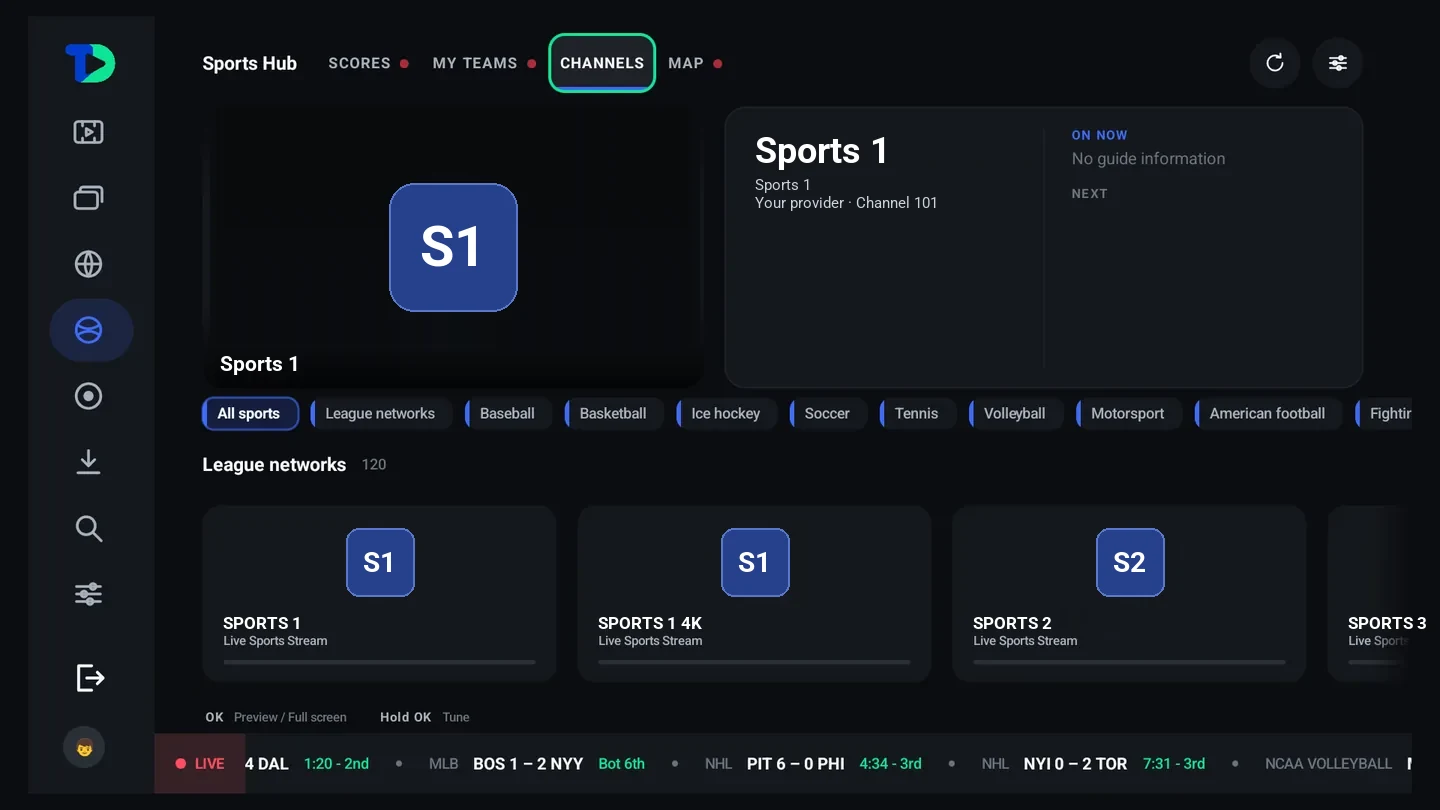
Task: Filter by League networks chip
Action: click(x=381, y=414)
